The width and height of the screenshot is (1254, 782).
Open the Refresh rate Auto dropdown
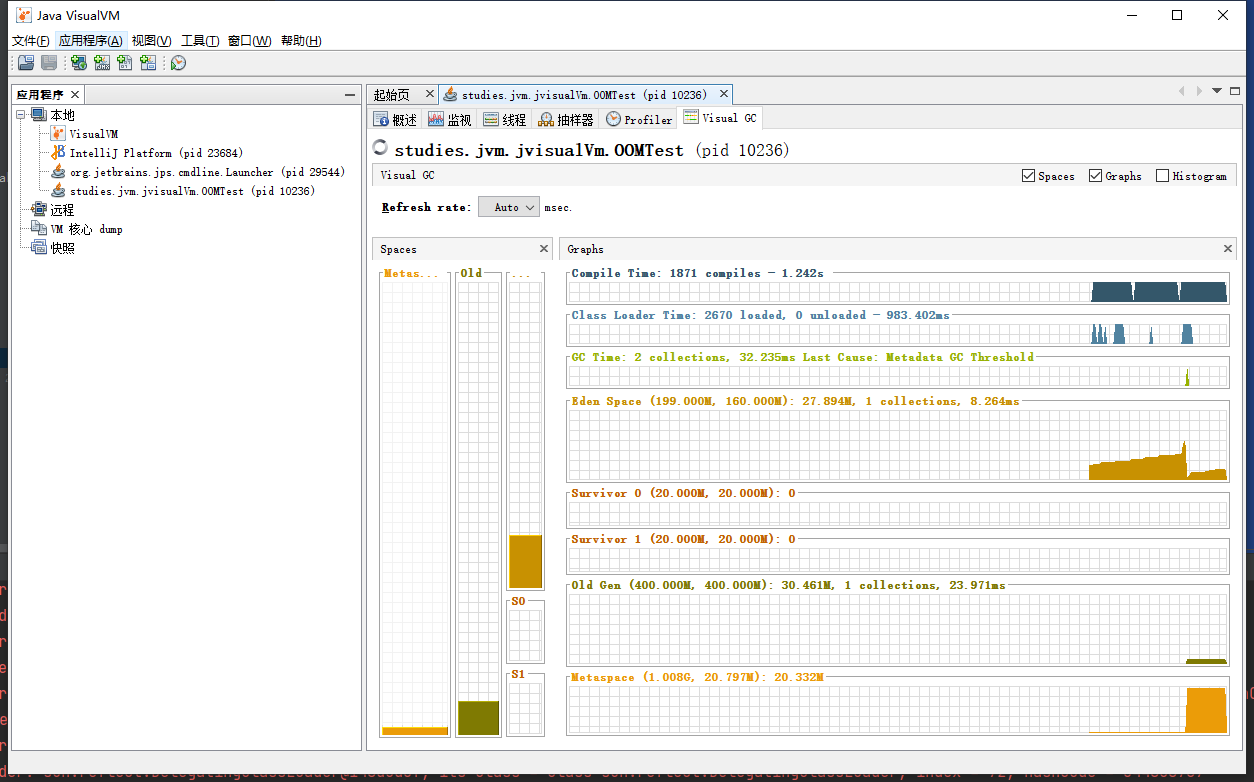click(x=509, y=207)
